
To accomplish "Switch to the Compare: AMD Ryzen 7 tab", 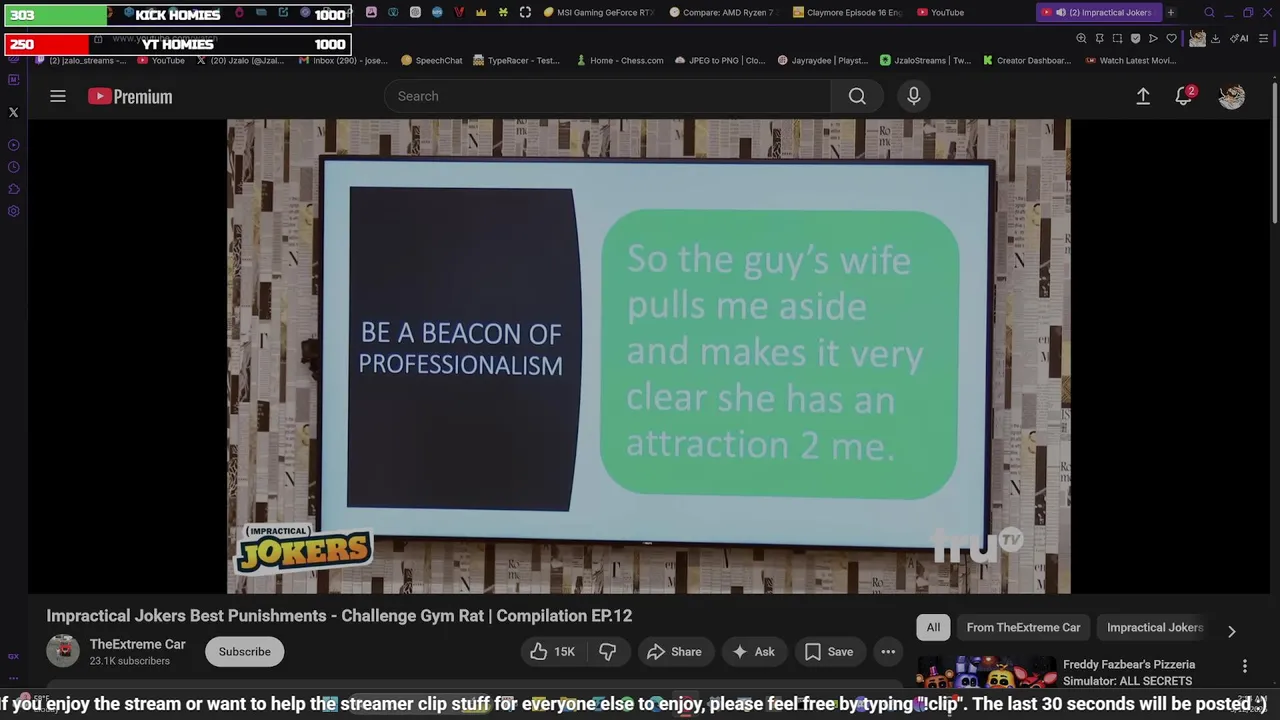I will [723, 12].
